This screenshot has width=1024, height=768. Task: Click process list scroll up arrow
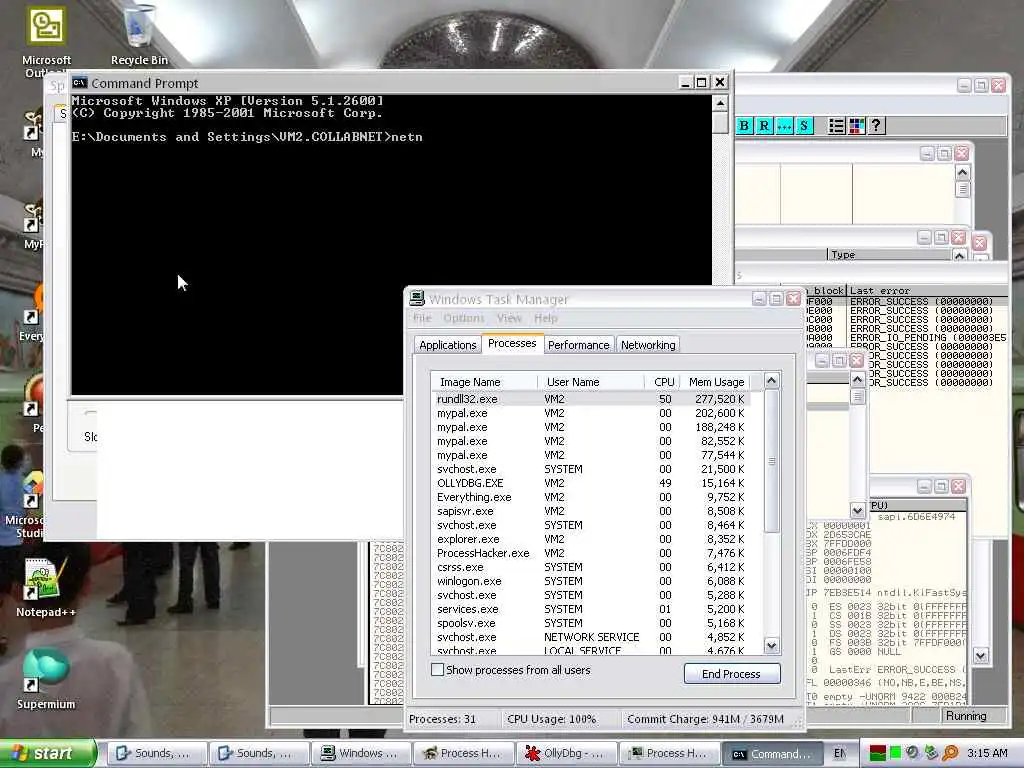pyautogui.click(x=771, y=381)
